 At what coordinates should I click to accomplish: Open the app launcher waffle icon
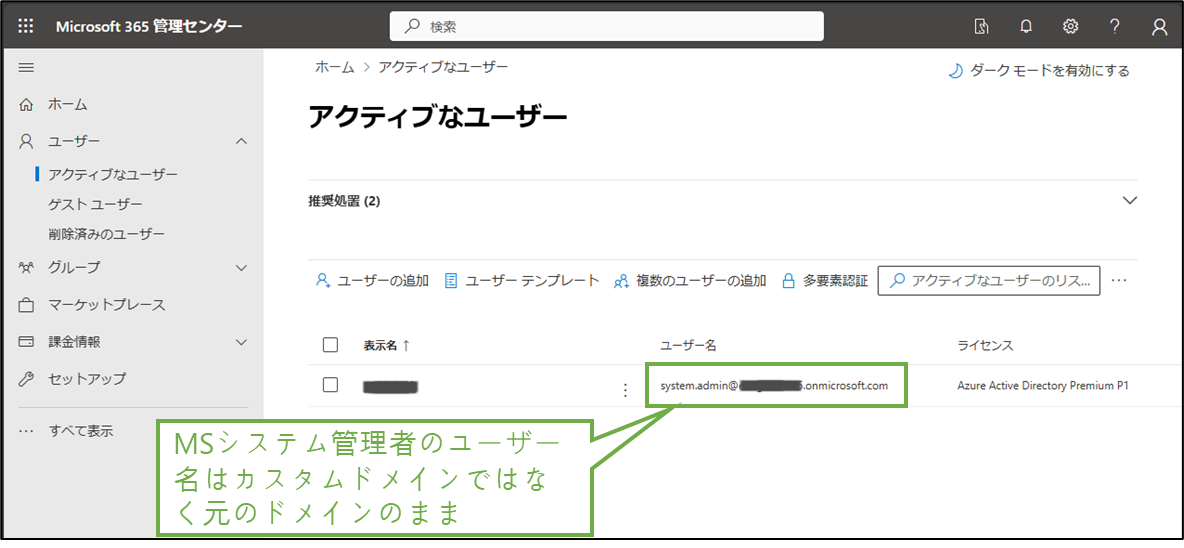[26, 27]
